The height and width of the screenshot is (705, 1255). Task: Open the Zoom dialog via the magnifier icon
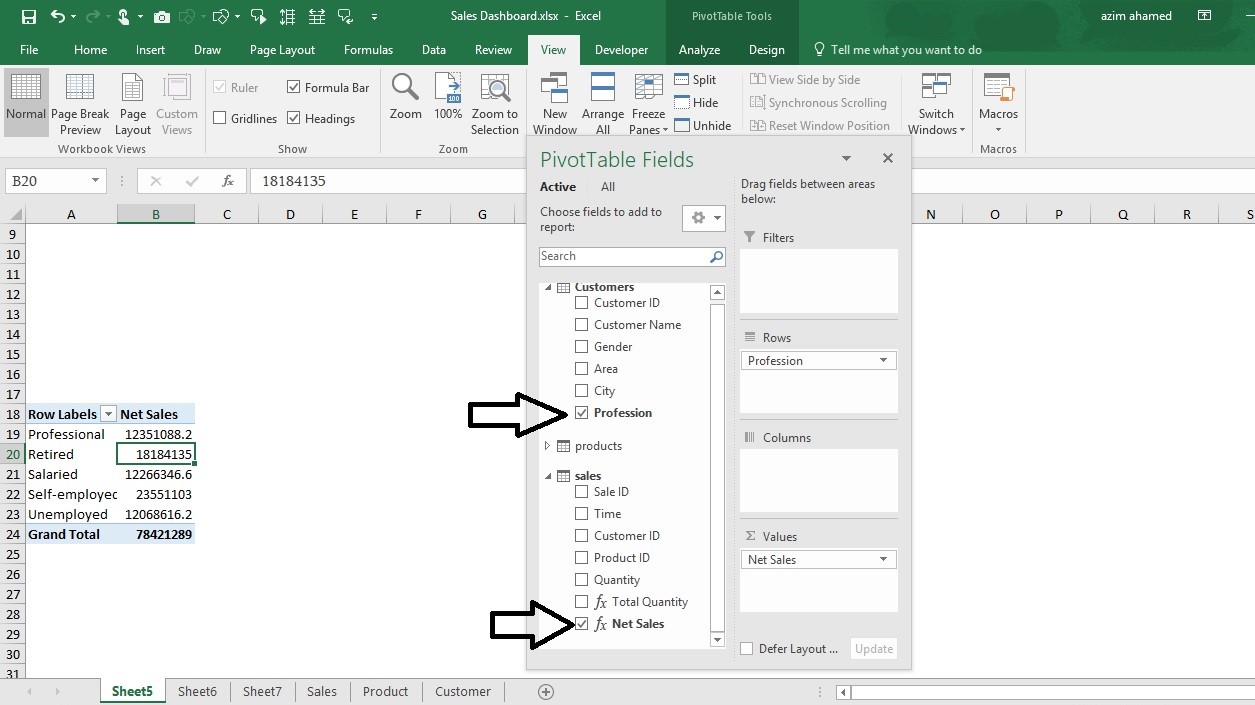tap(405, 97)
